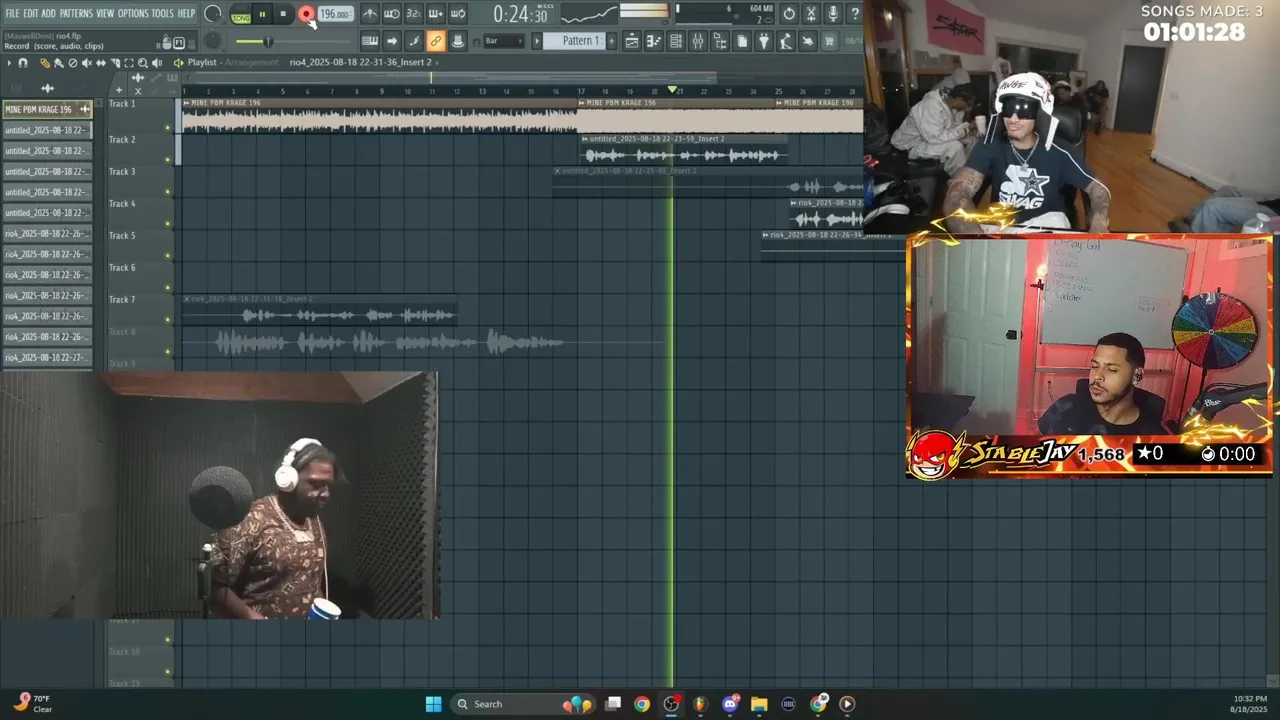Viewport: 1280px width, 720px height.
Task: Toggle the highlighted orange link icon
Action: click(436, 41)
